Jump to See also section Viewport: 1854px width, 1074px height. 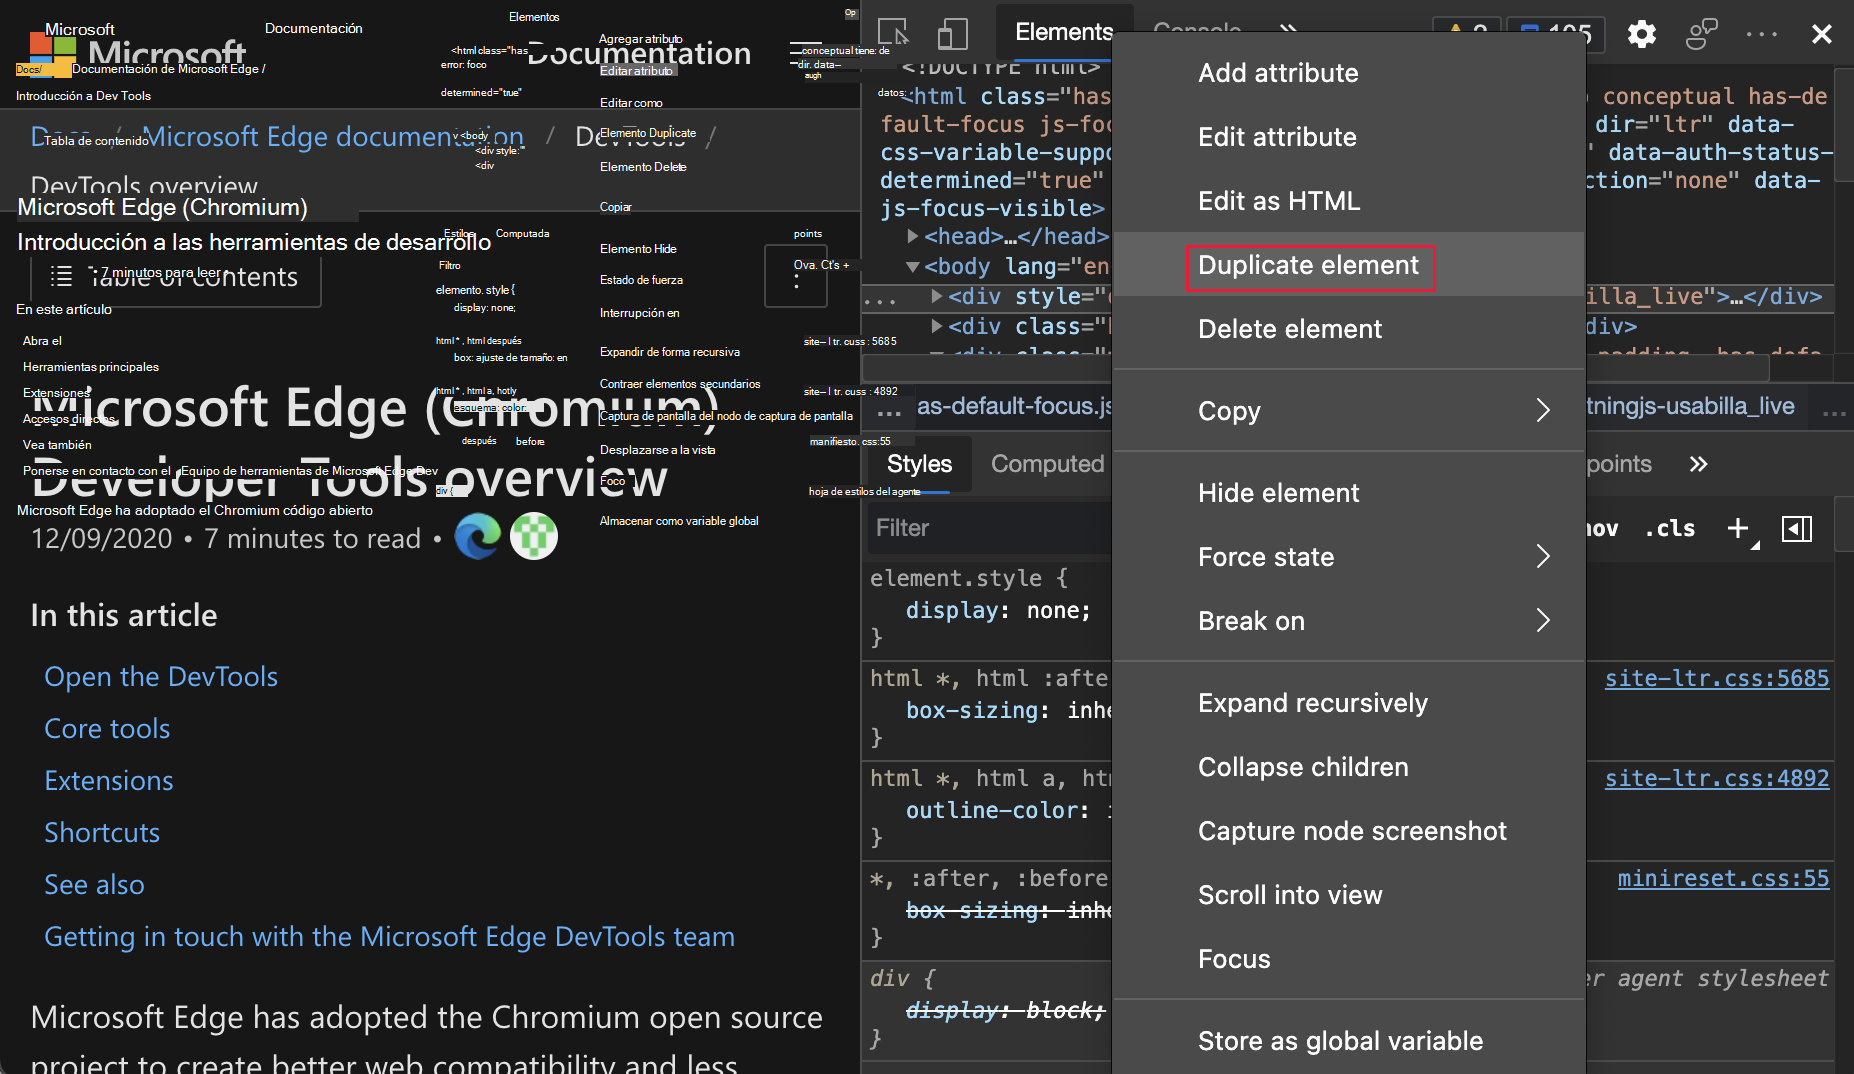(x=94, y=884)
